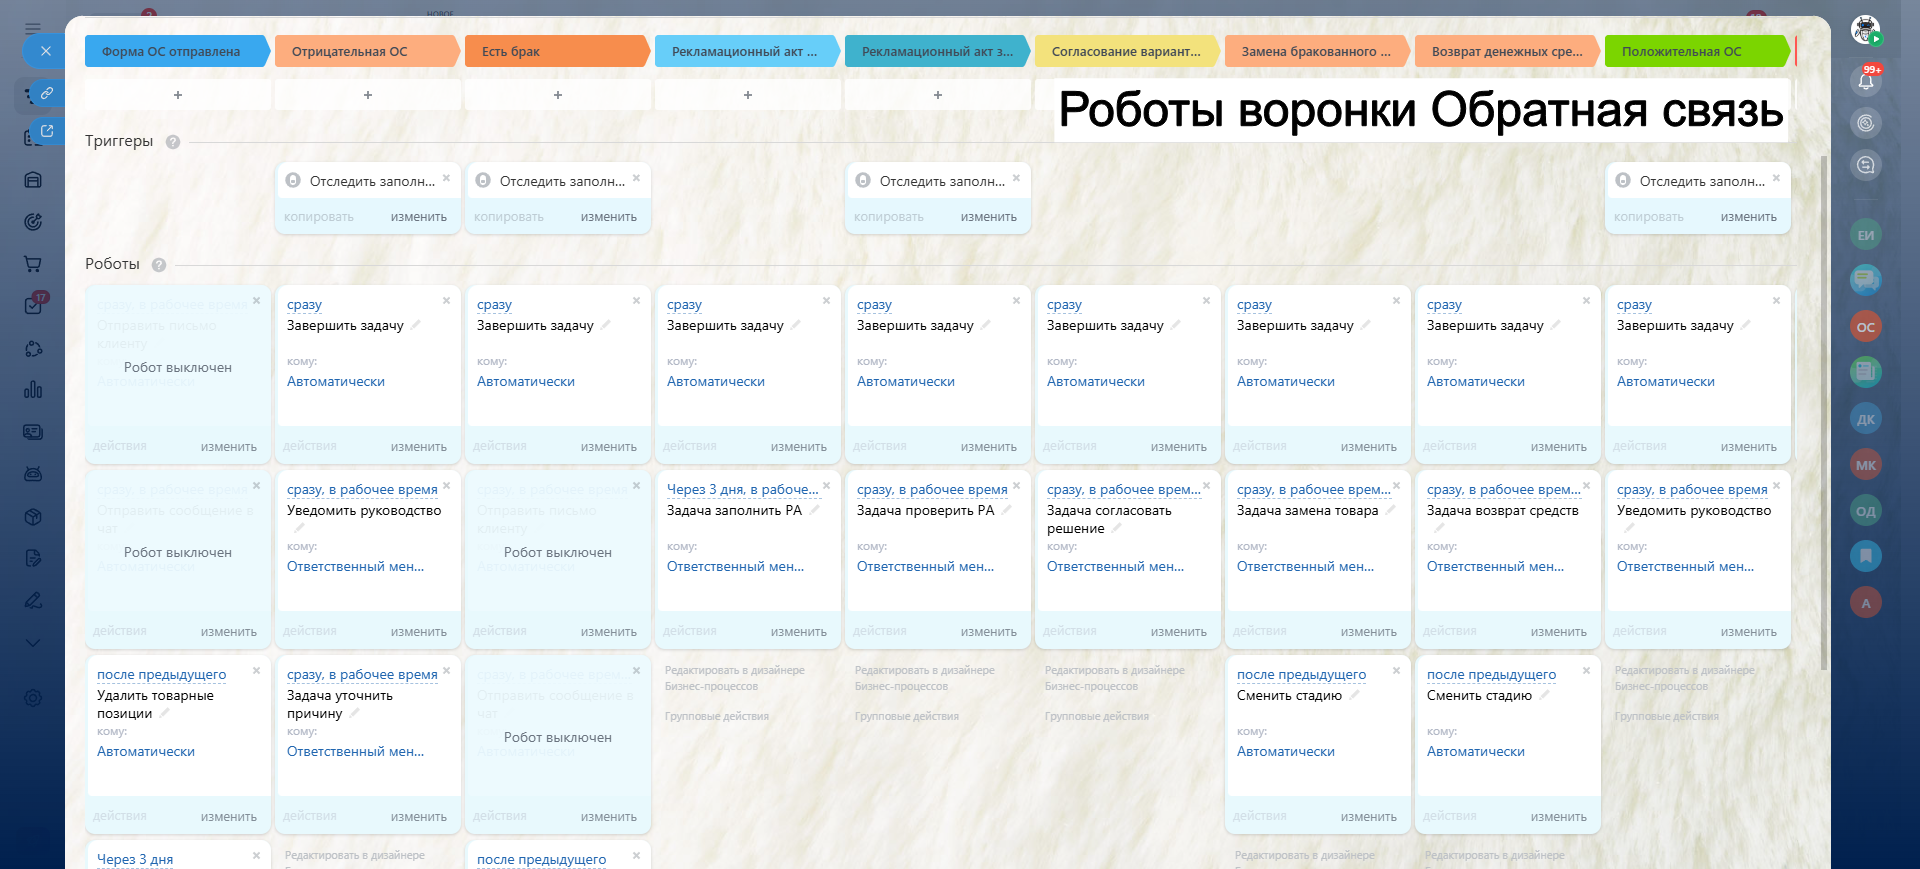Screen dimensions: 1920x869
Task: Show help for the Триггеры section
Action: click(x=173, y=142)
